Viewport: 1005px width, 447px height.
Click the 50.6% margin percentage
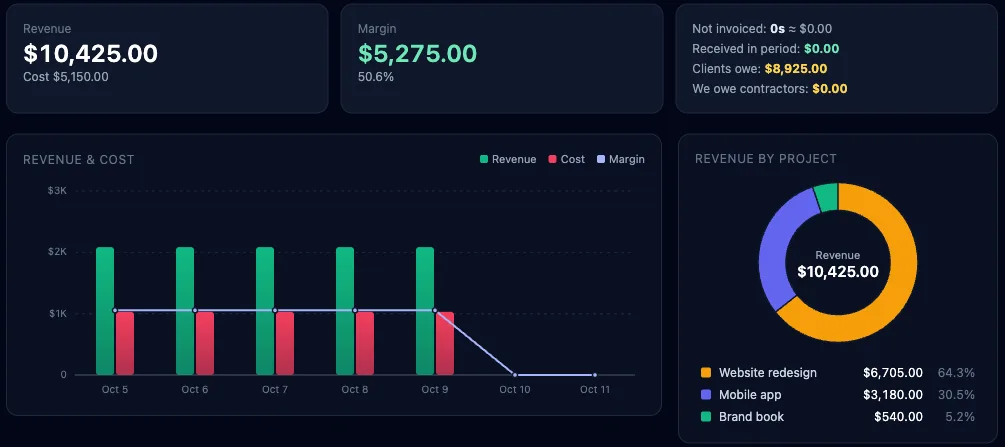coord(376,76)
